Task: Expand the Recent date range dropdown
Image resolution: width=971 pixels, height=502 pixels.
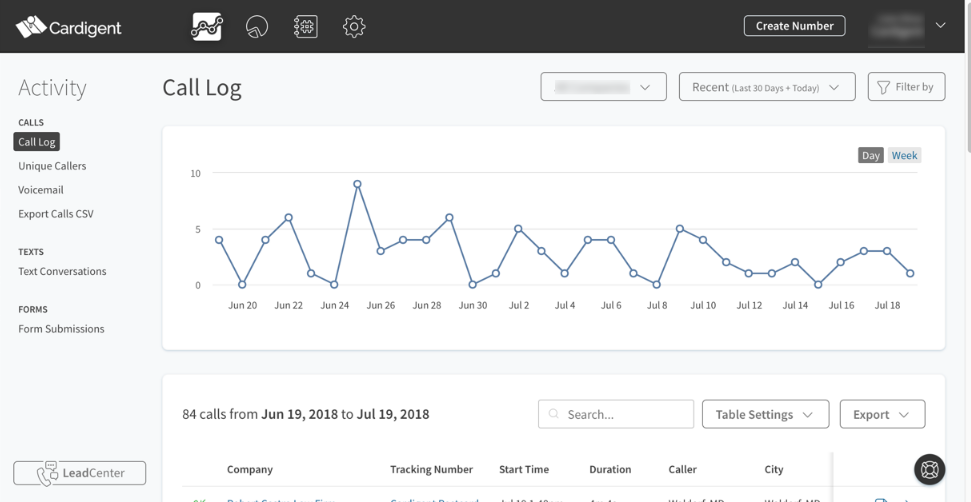Action: [766, 88]
